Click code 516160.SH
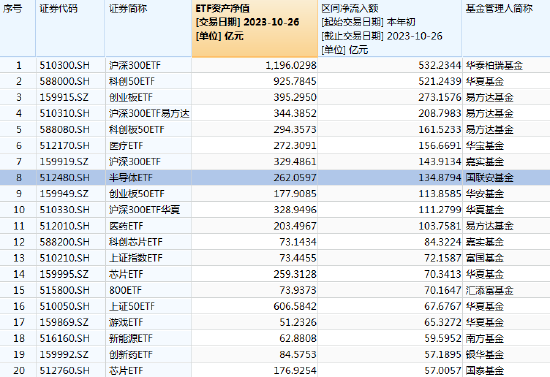Image resolution: width=550 pixels, height=377 pixels. 65,338
